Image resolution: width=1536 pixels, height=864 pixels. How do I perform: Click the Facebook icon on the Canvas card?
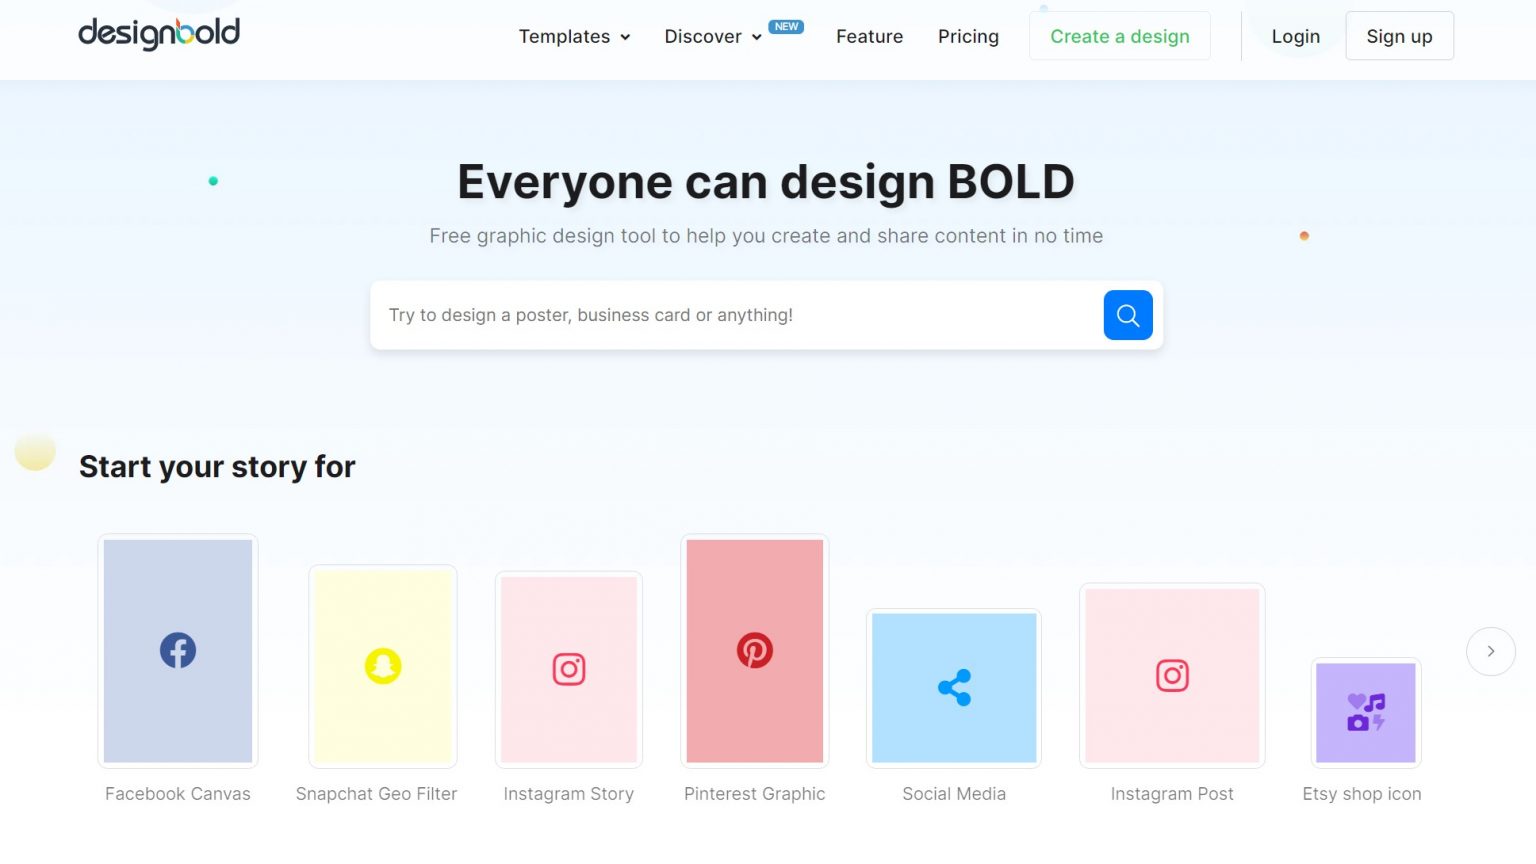pyautogui.click(x=178, y=651)
